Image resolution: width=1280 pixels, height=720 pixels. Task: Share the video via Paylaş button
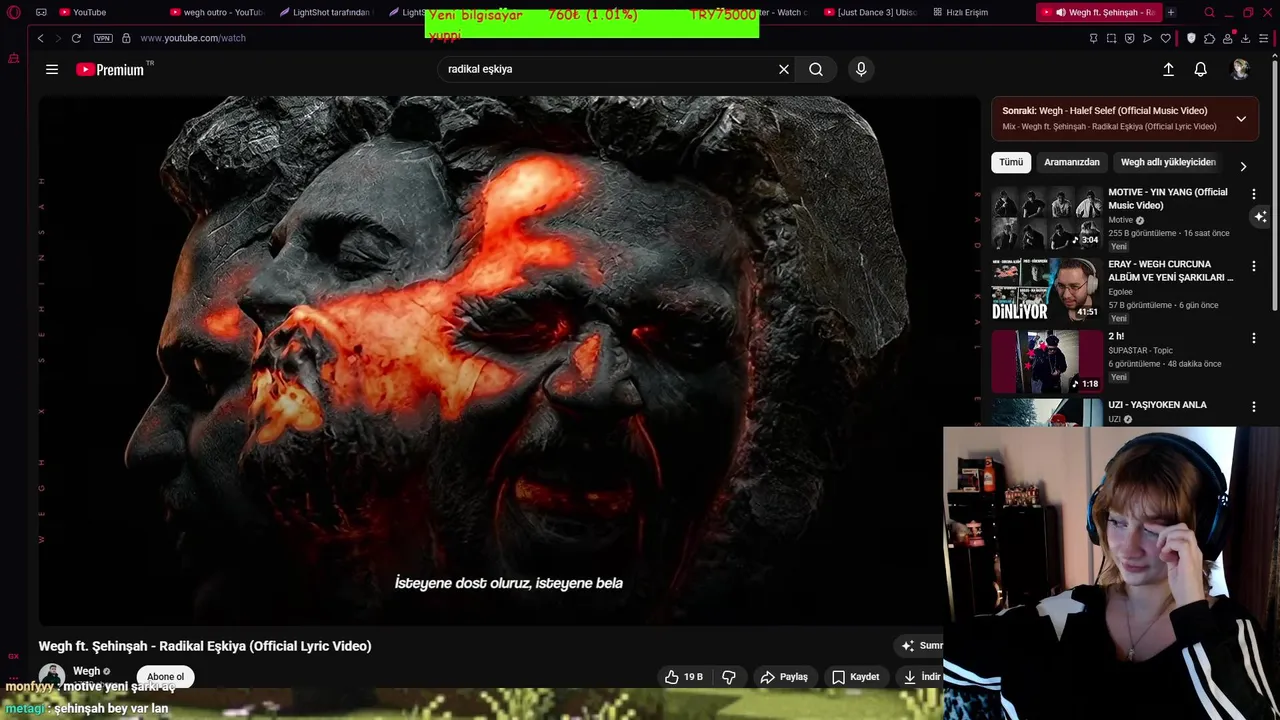click(x=784, y=677)
